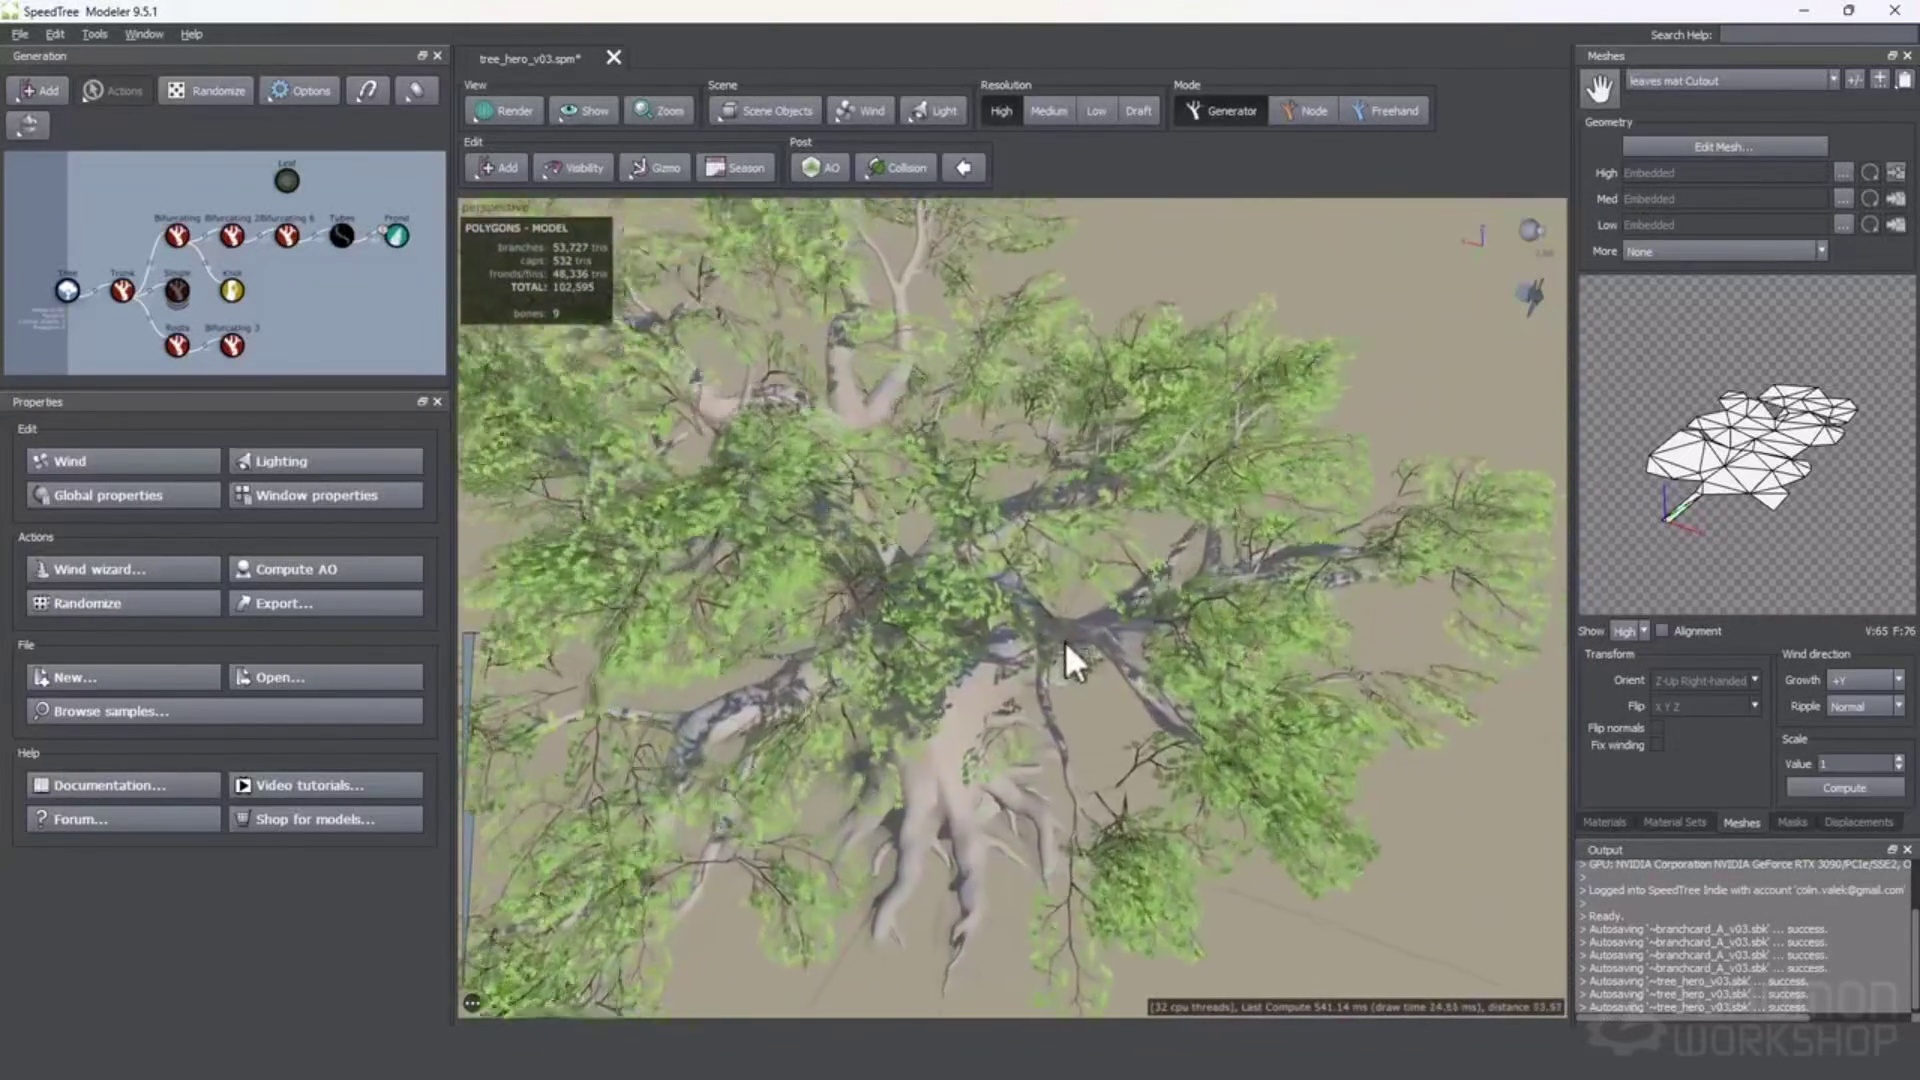Open the Edit menu
Image resolution: width=1920 pixels, height=1080 pixels.
pyautogui.click(x=55, y=34)
